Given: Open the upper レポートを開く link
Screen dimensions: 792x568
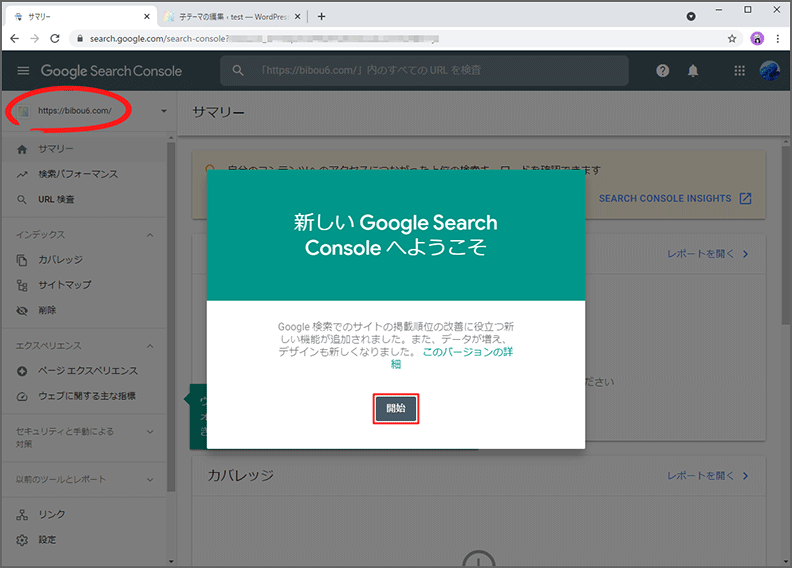Looking at the screenshot, I should [700, 254].
